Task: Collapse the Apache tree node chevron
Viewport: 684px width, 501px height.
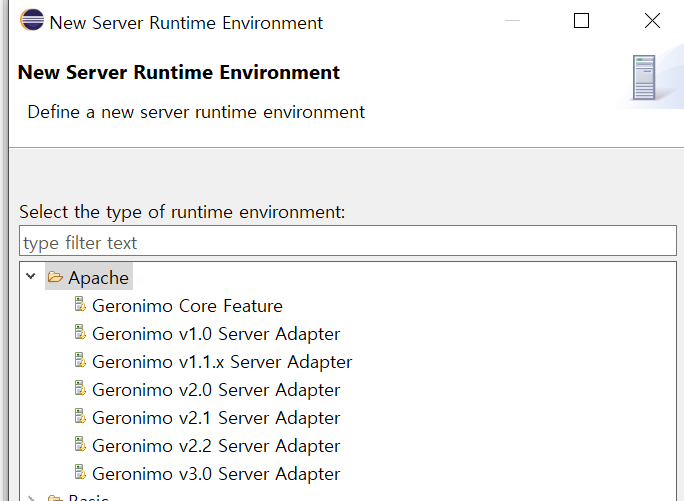Action: coord(31,276)
